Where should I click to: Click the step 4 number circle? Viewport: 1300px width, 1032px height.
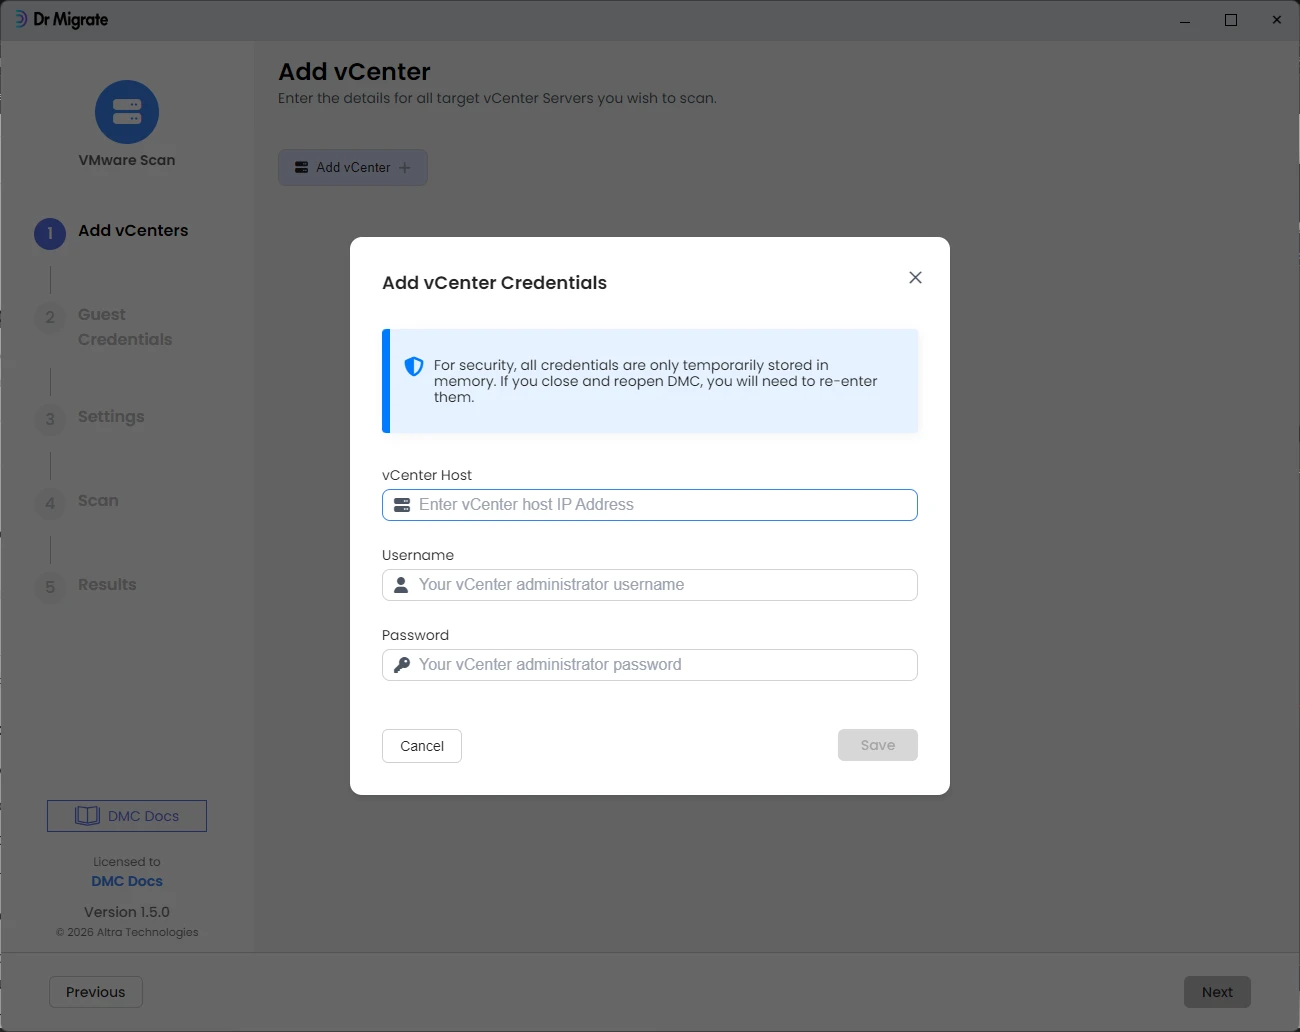tap(50, 503)
